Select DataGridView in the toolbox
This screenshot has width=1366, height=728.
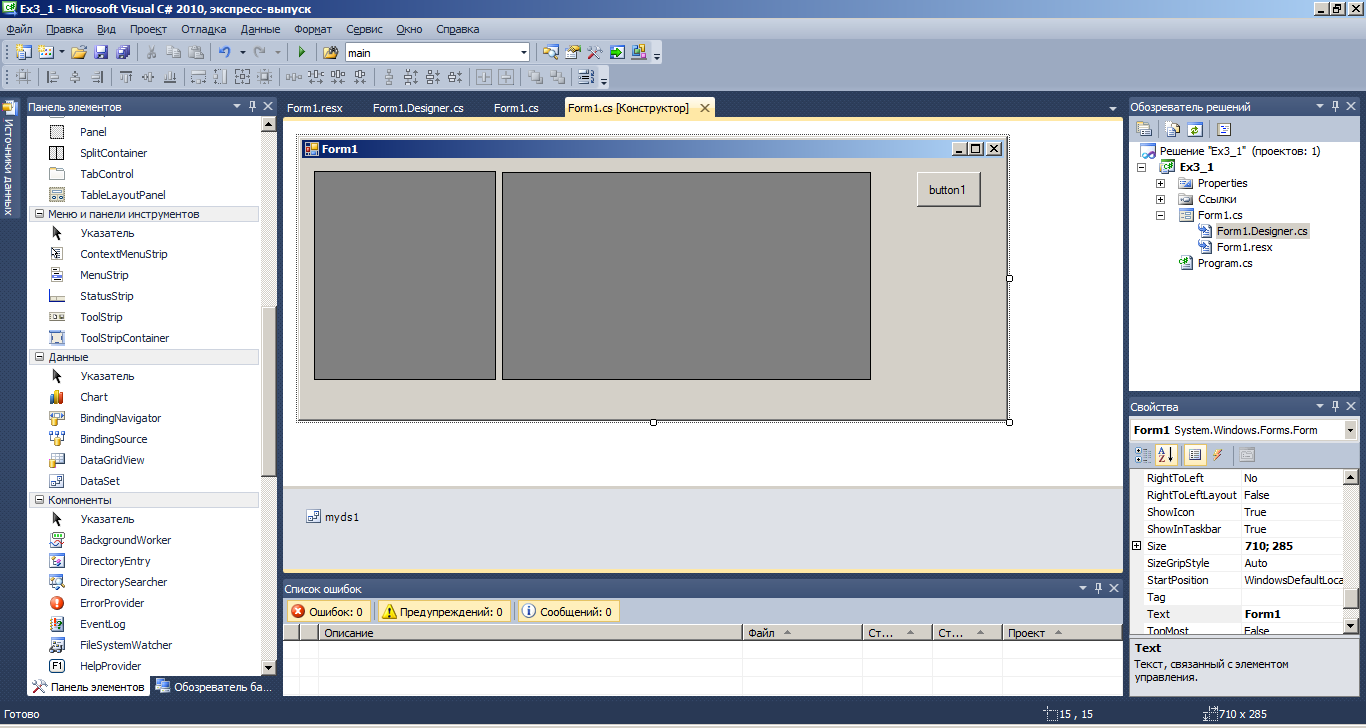point(112,460)
